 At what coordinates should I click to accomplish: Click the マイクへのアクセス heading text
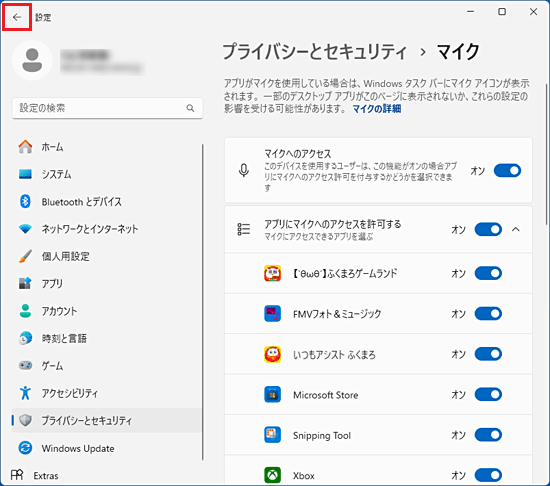point(297,154)
